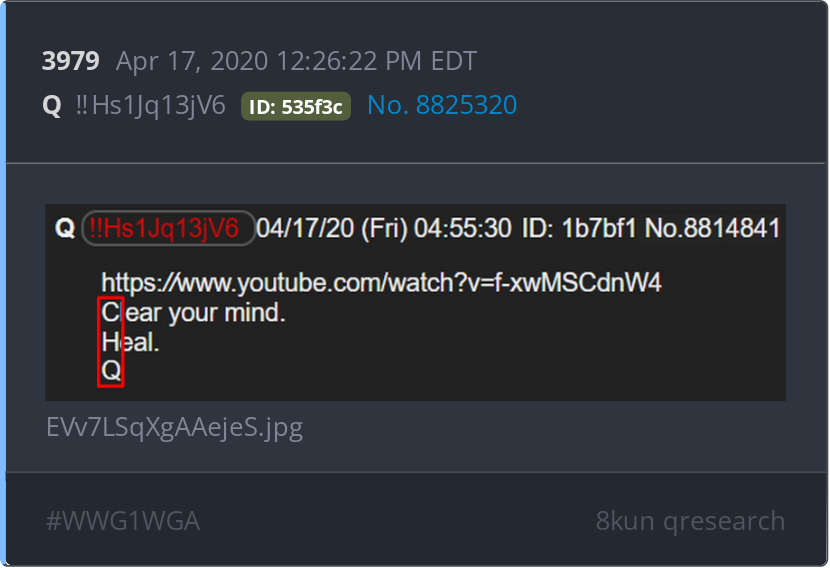This screenshot has height=568, width=830.
Task: Click the Apr 17, 2020 timestamp
Action: pyautogui.click(x=296, y=61)
